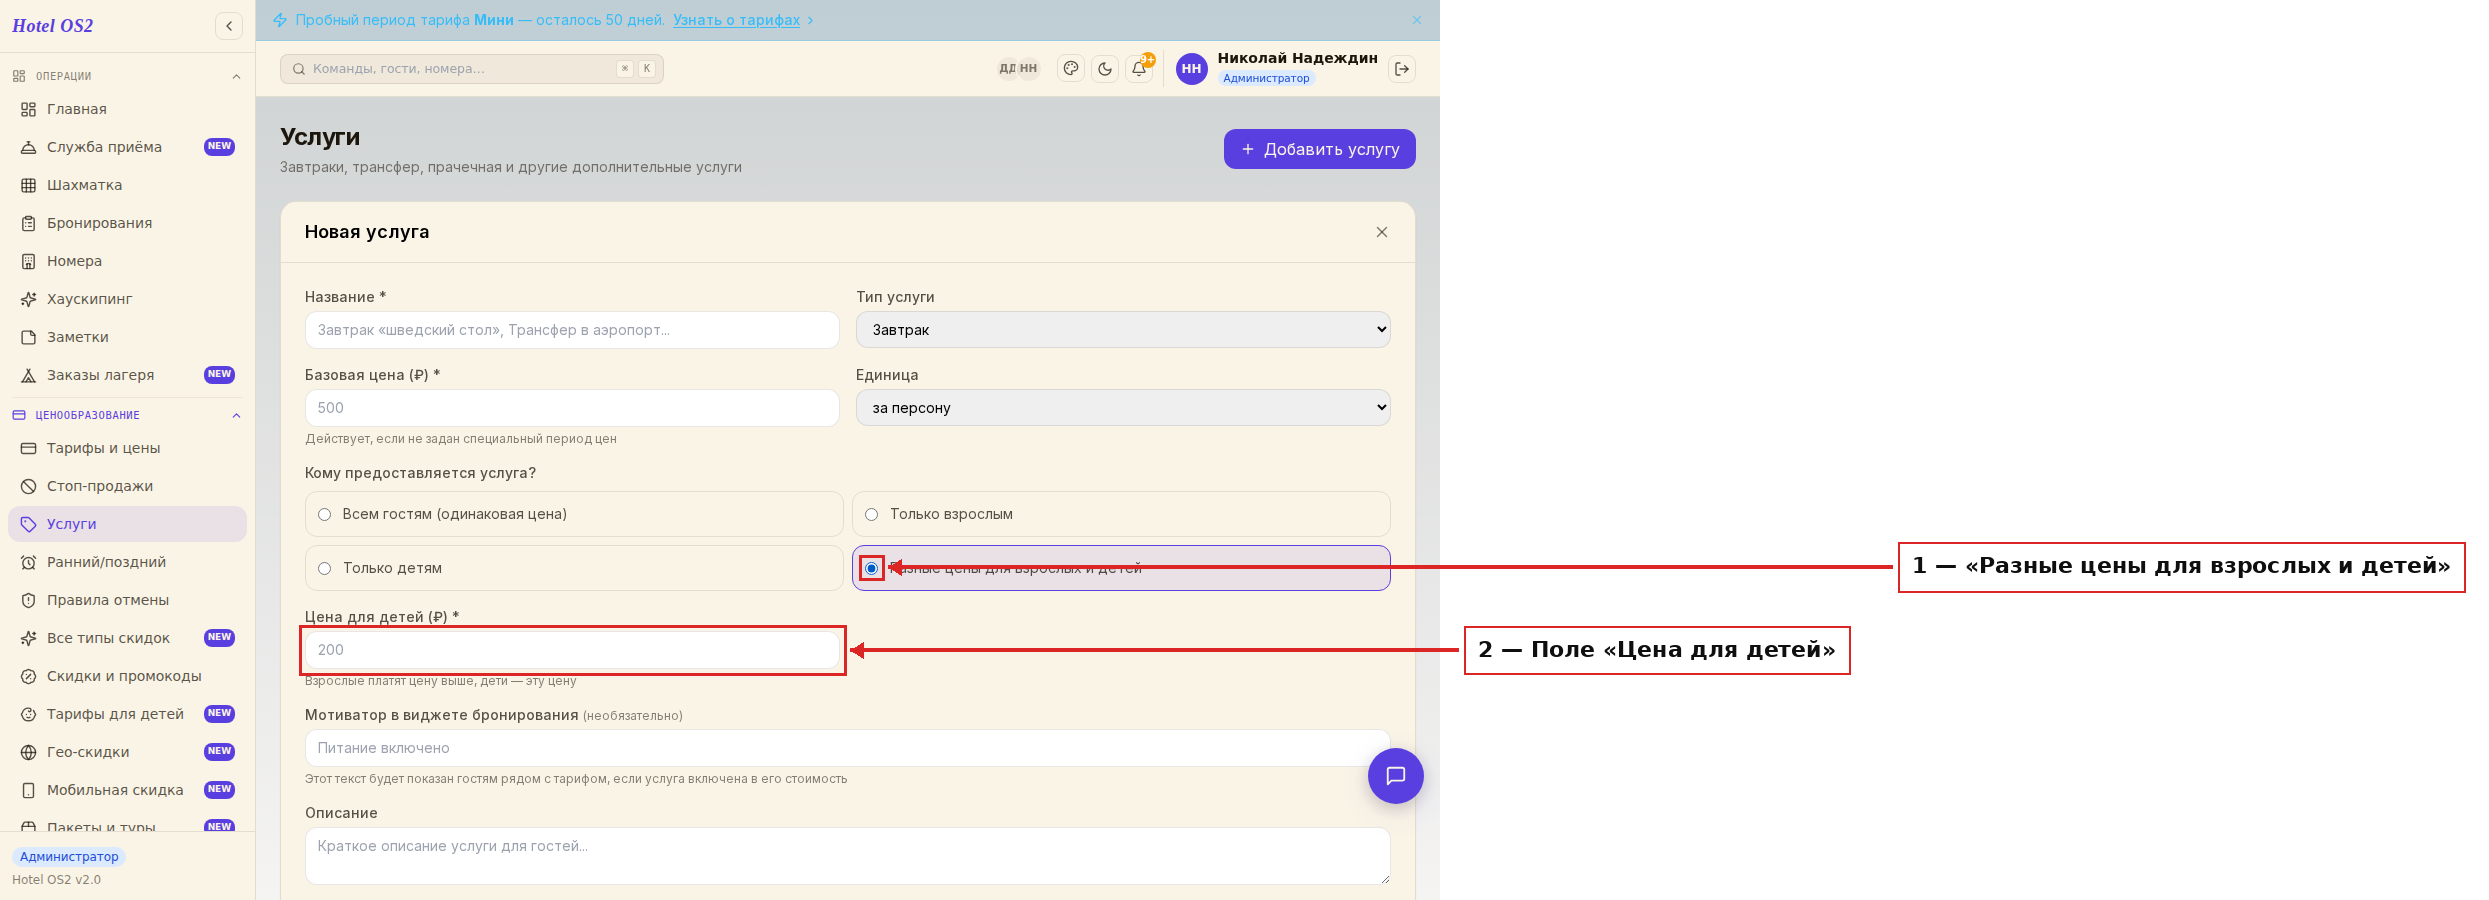The width and height of the screenshot is (2489, 900).
Task: Close the Новая услуга form
Action: click(x=1382, y=232)
